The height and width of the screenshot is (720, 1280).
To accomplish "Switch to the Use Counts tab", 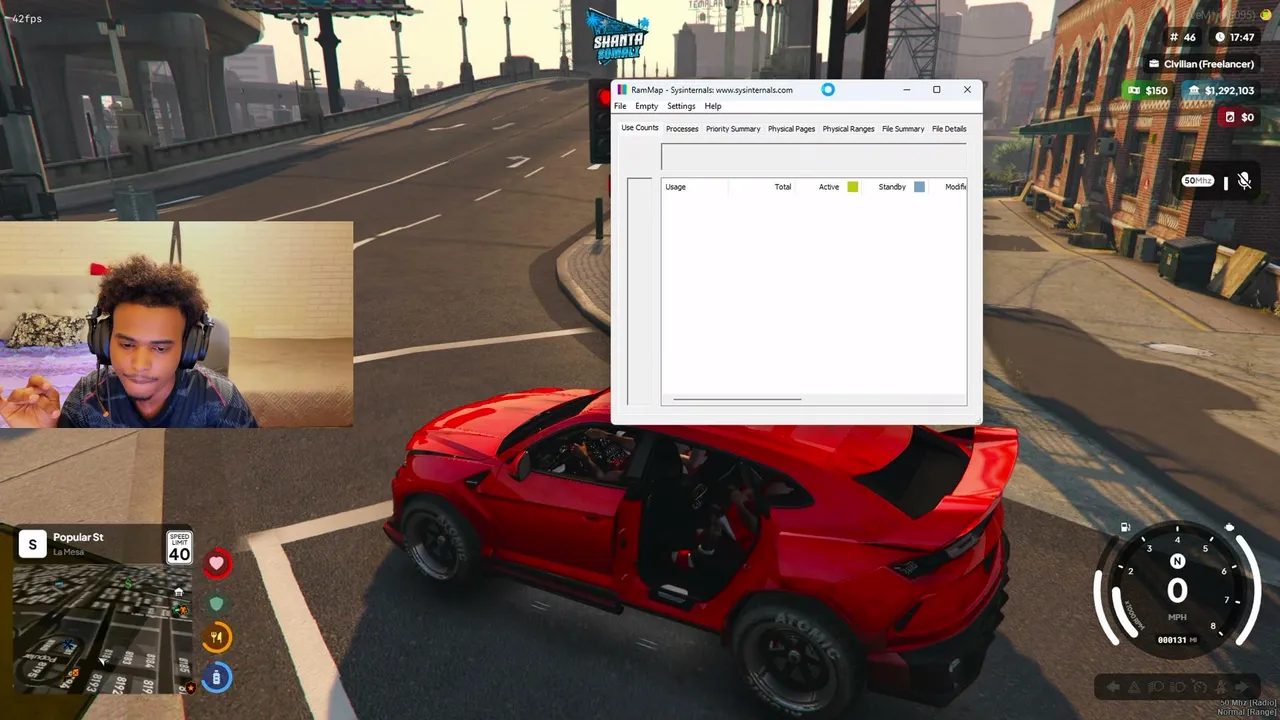I will [x=640, y=128].
